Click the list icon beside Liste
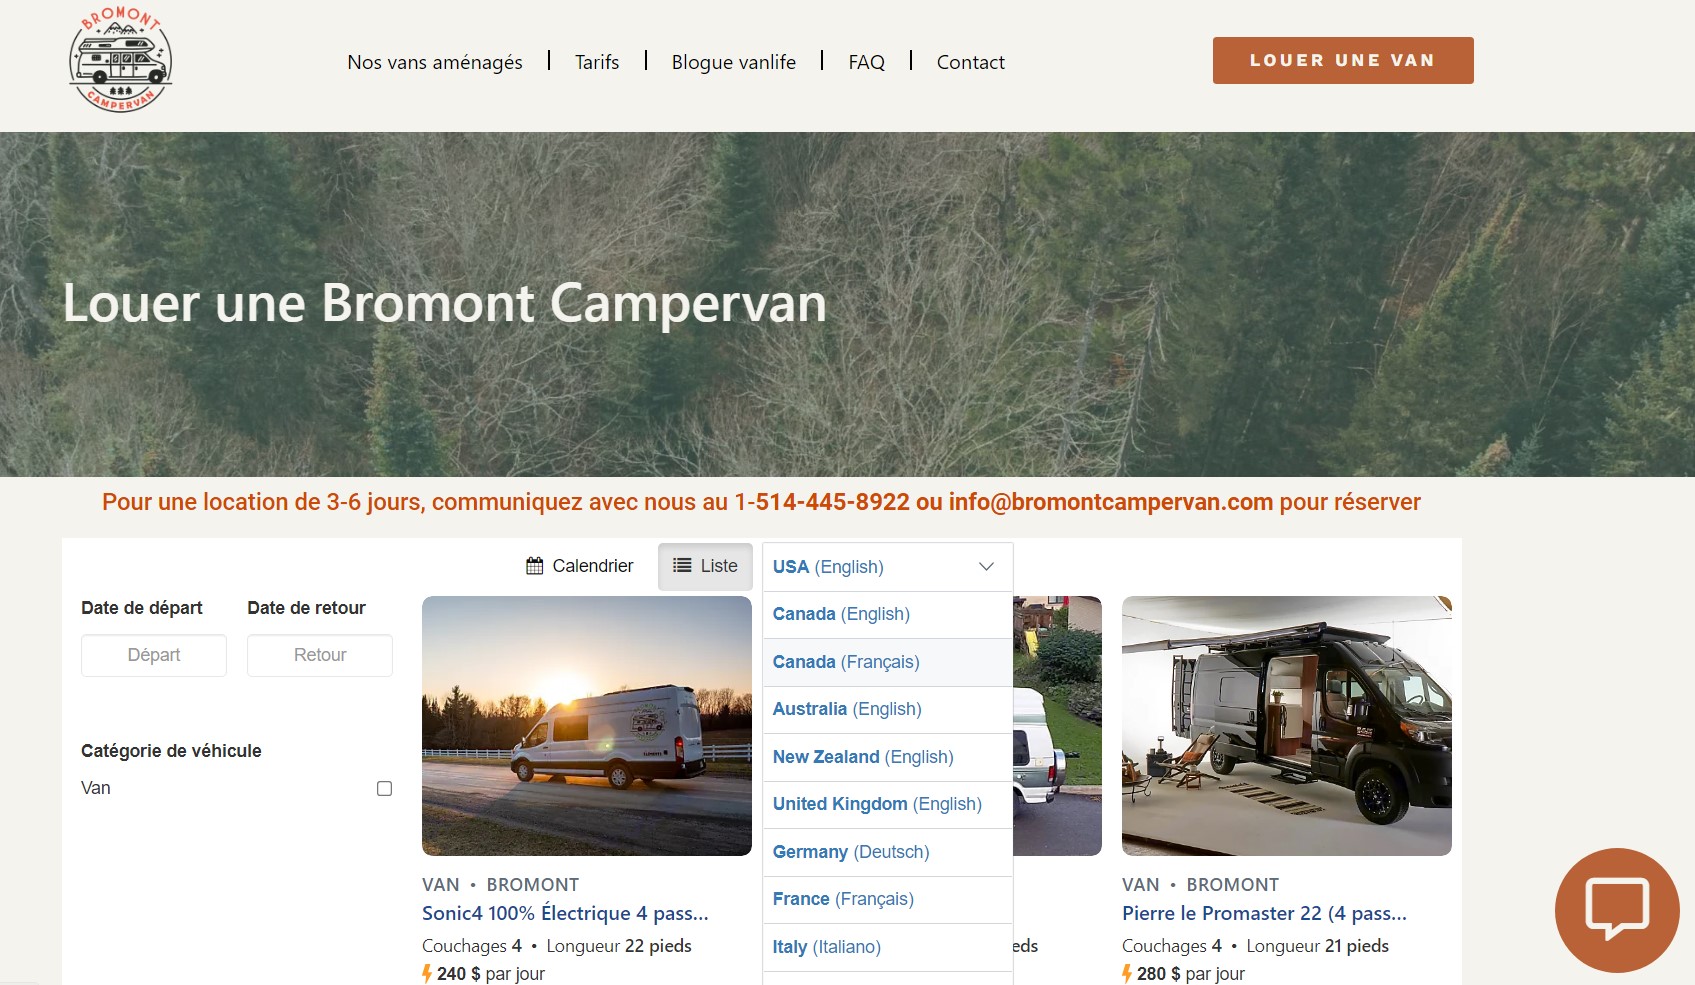Image resolution: width=1695 pixels, height=985 pixels. [x=682, y=566]
